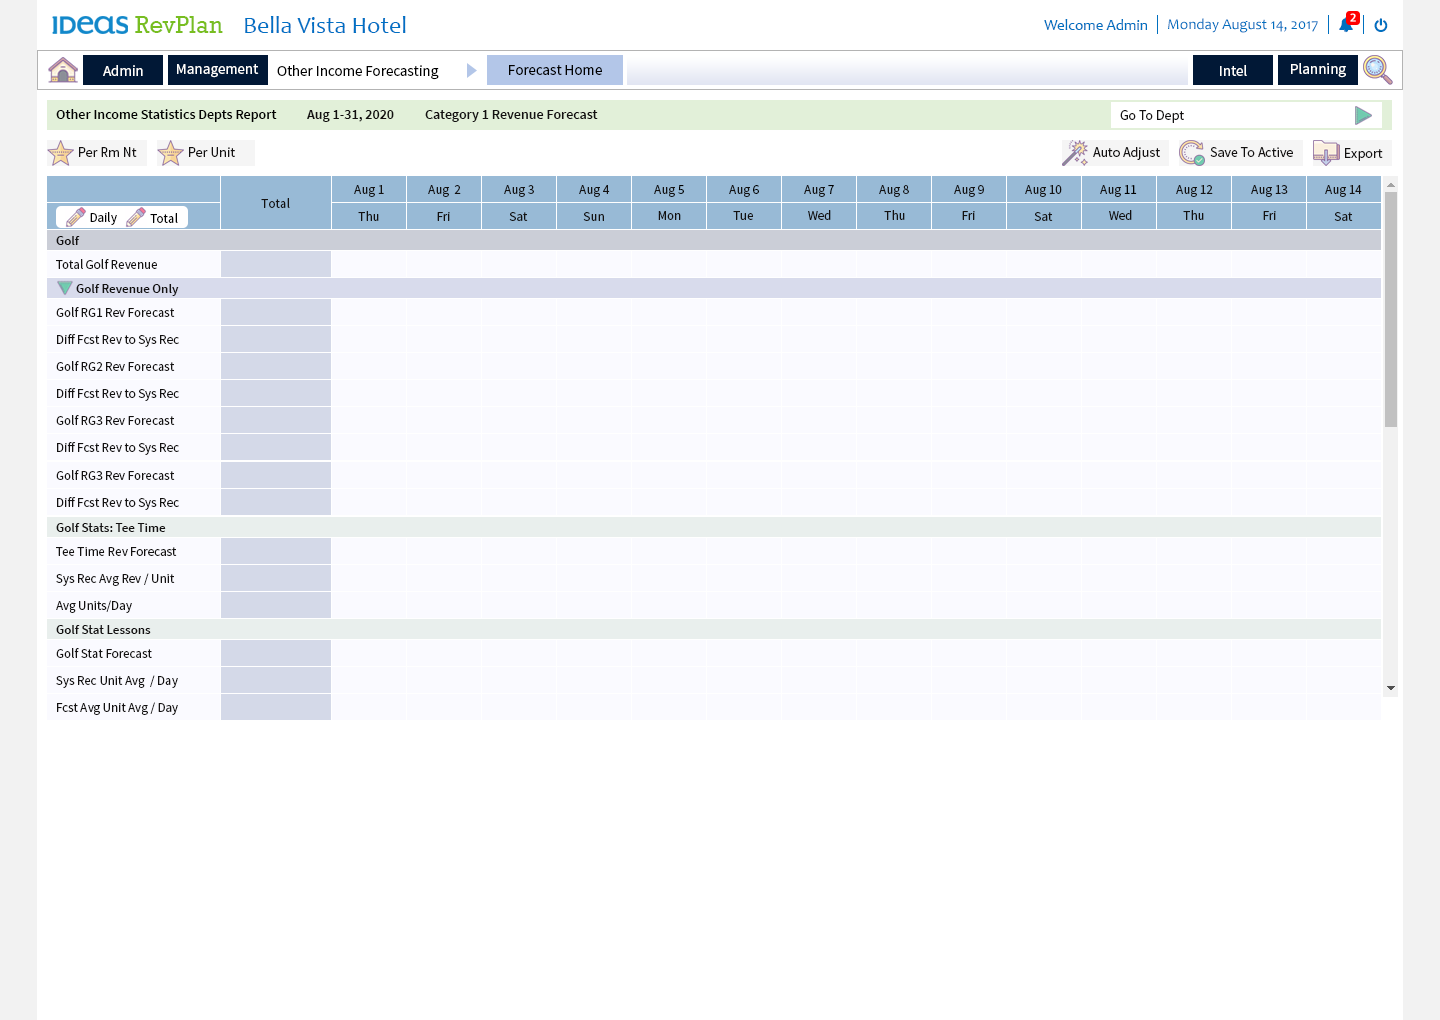Image resolution: width=1440 pixels, height=1020 pixels.
Task: Click the notifications bell icon
Action: pyautogui.click(x=1346, y=25)
